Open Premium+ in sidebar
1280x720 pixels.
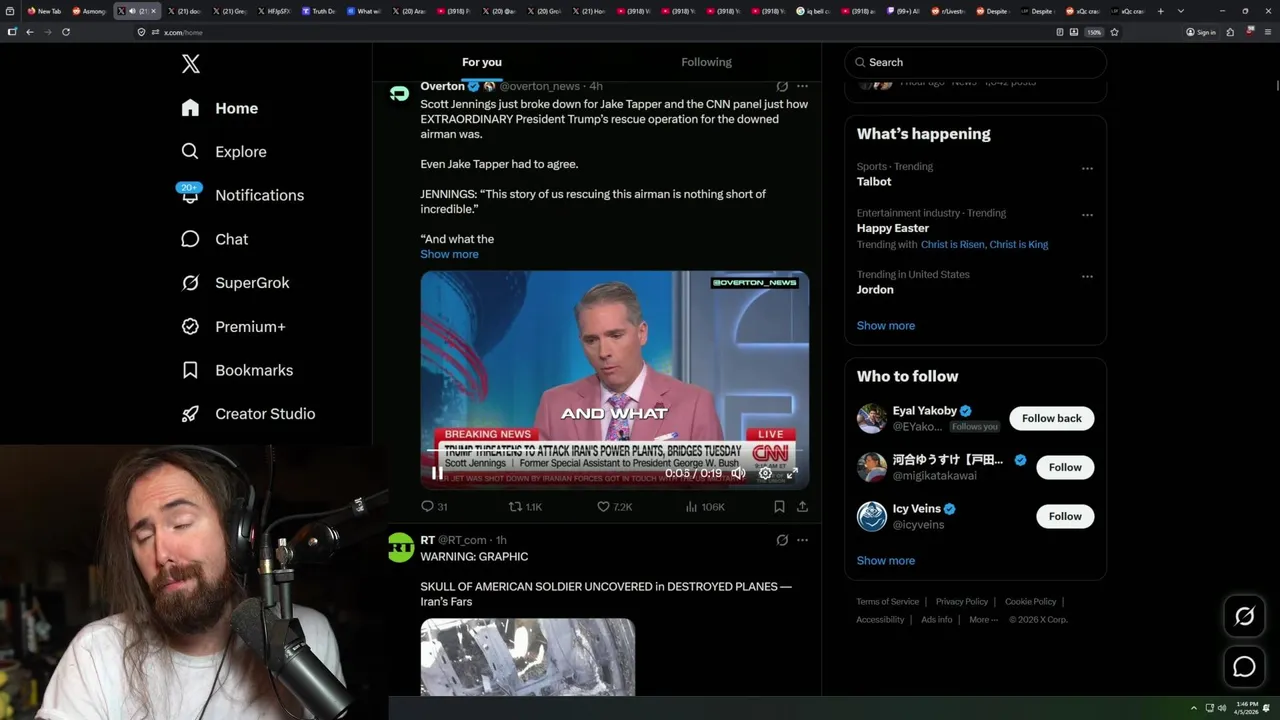coord(233,327)
